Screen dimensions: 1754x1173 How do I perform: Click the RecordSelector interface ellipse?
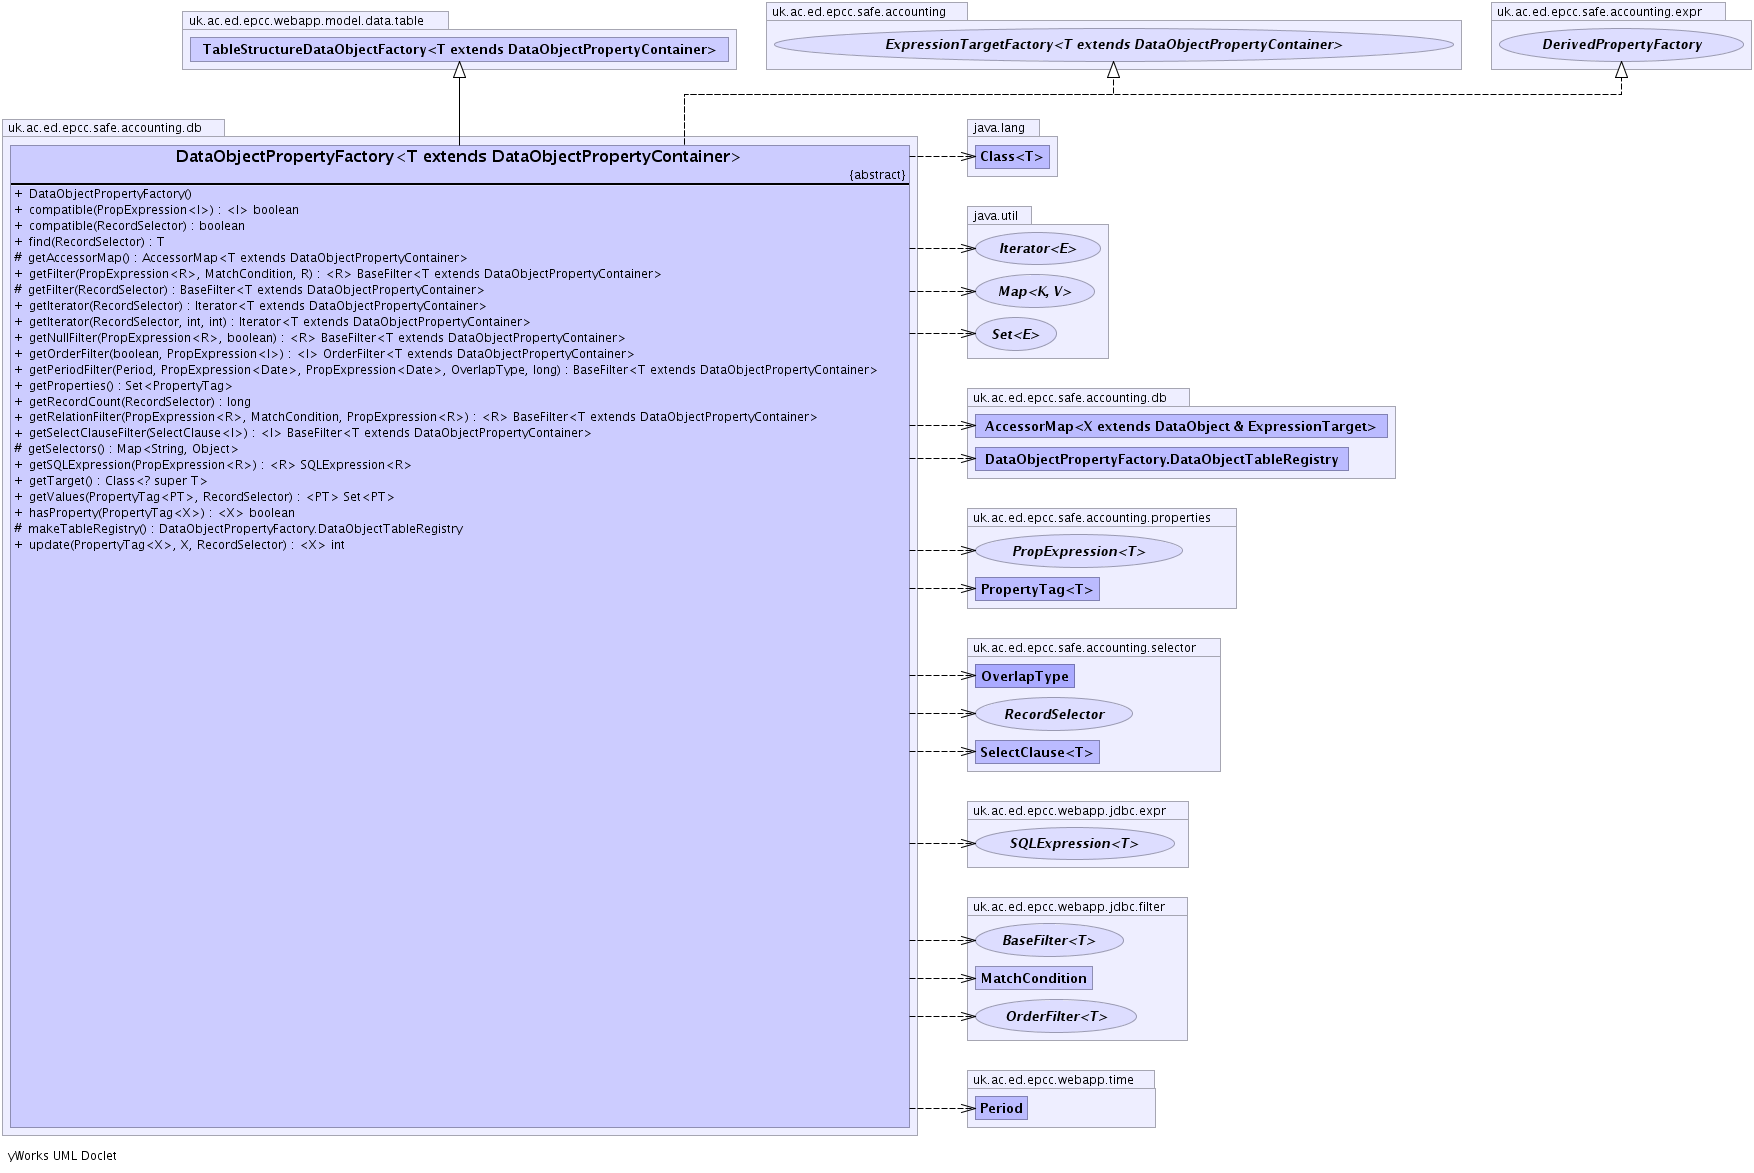(1054, 714)
